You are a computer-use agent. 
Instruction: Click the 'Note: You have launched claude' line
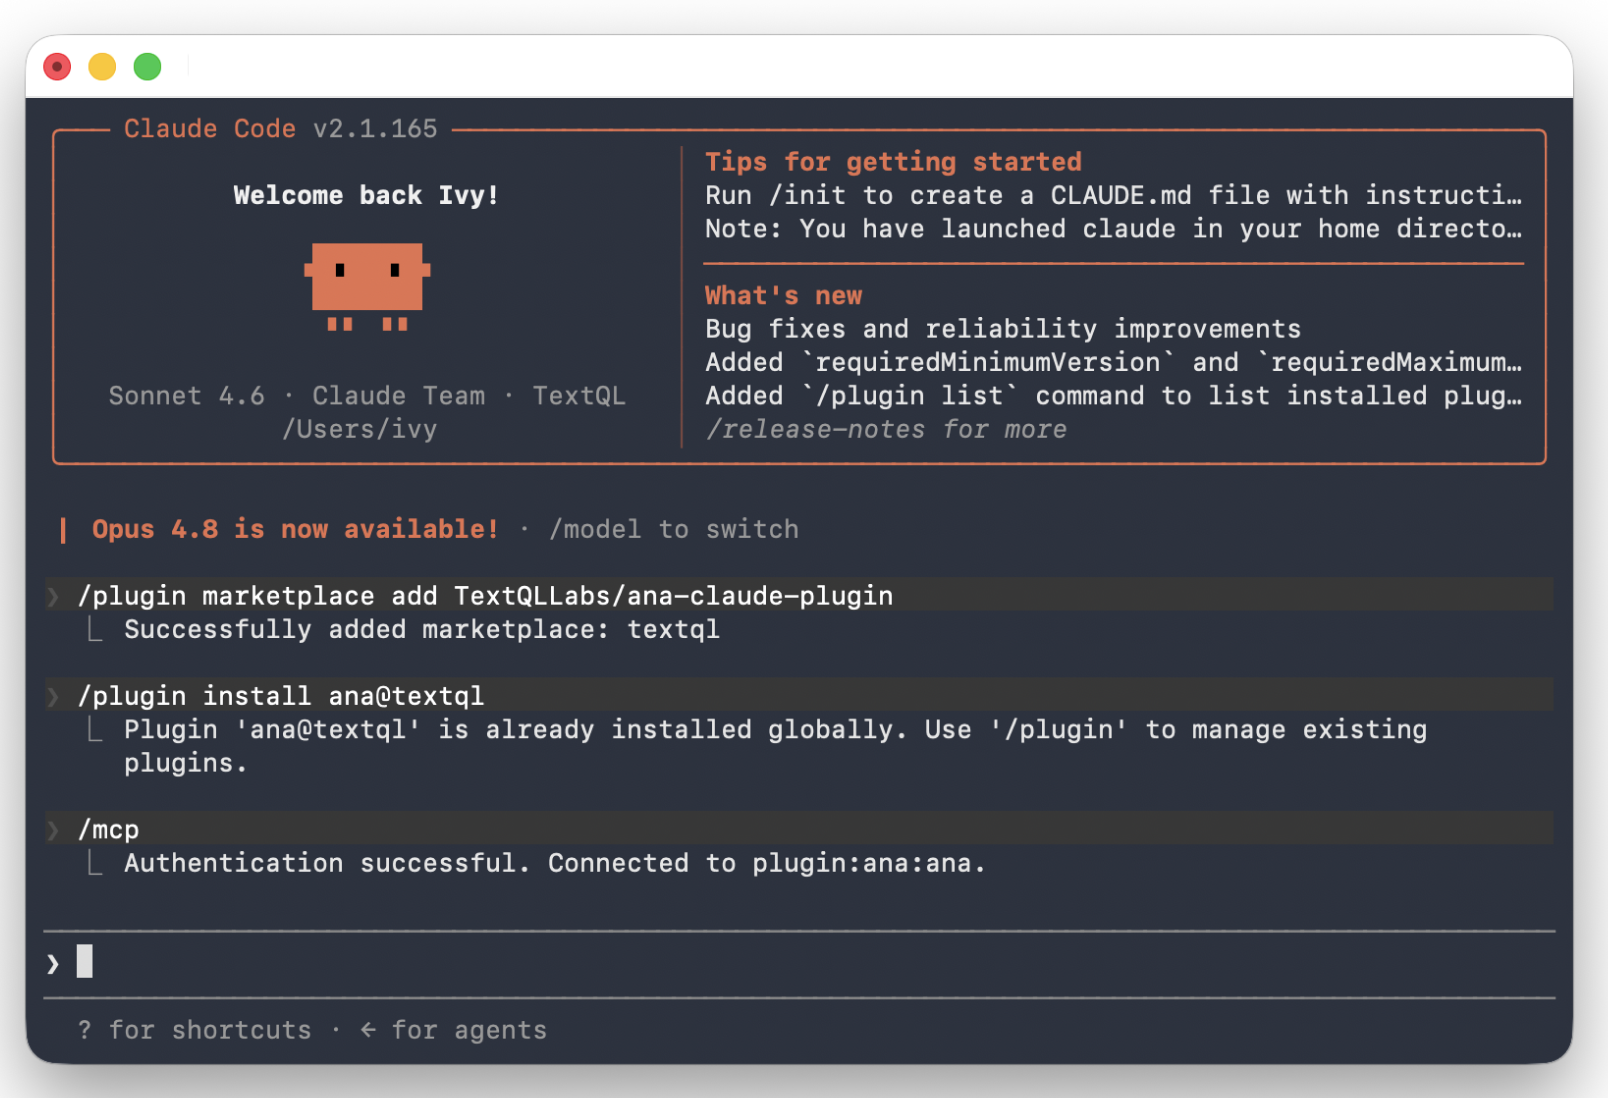1113,229
